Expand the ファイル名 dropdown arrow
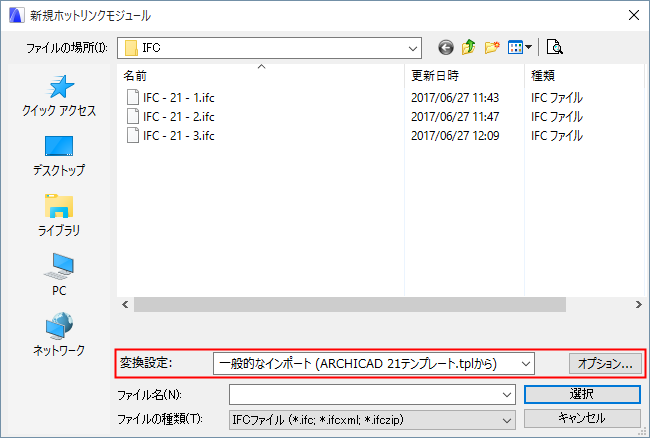The width and height of the screenshot is (650, 438). [507, 394]
